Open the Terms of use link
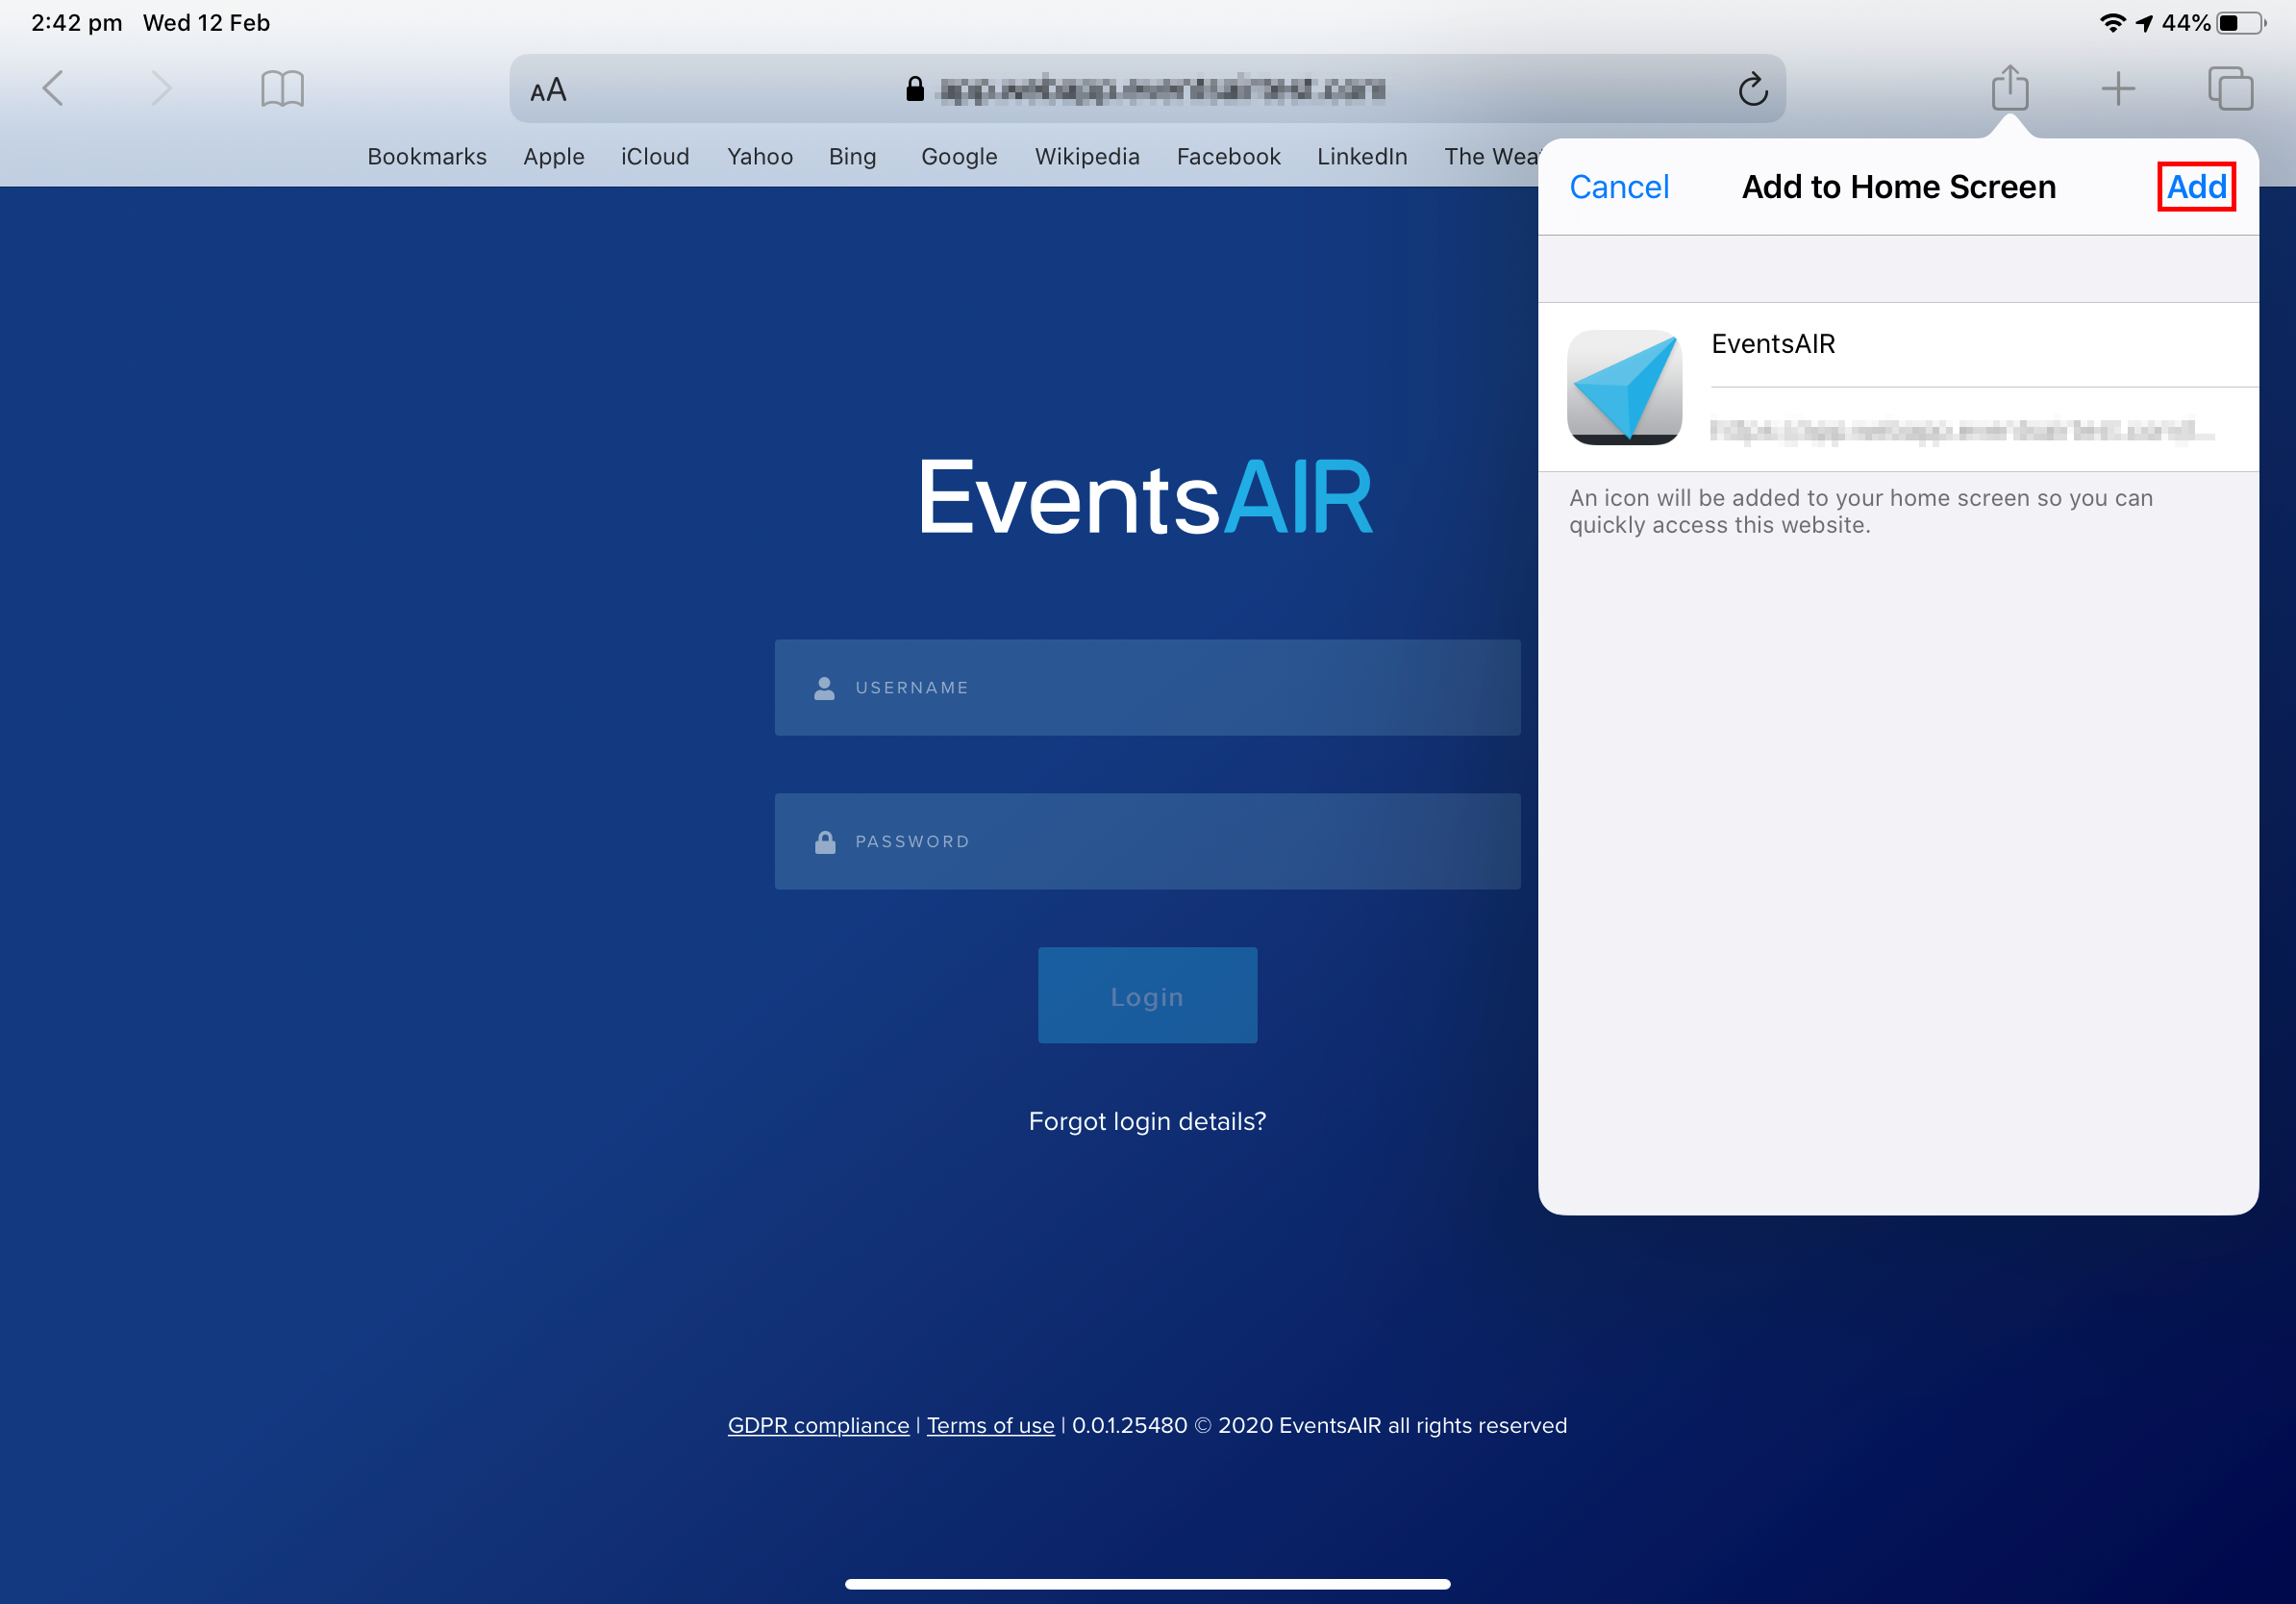Image resolution: width=2296 pixels, height=1604 pixels. click(x=990, y=1426)
